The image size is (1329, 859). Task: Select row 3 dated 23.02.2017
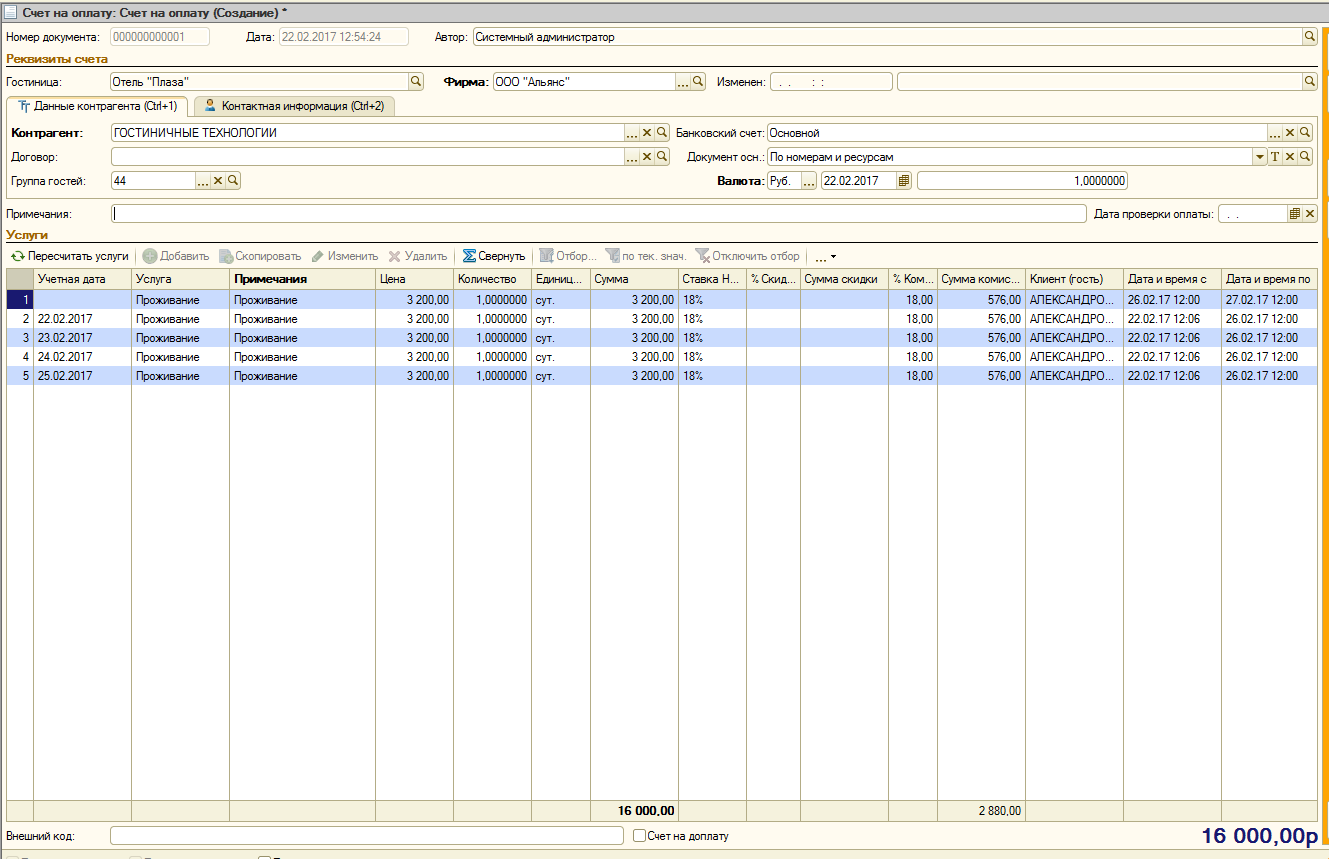661,338
